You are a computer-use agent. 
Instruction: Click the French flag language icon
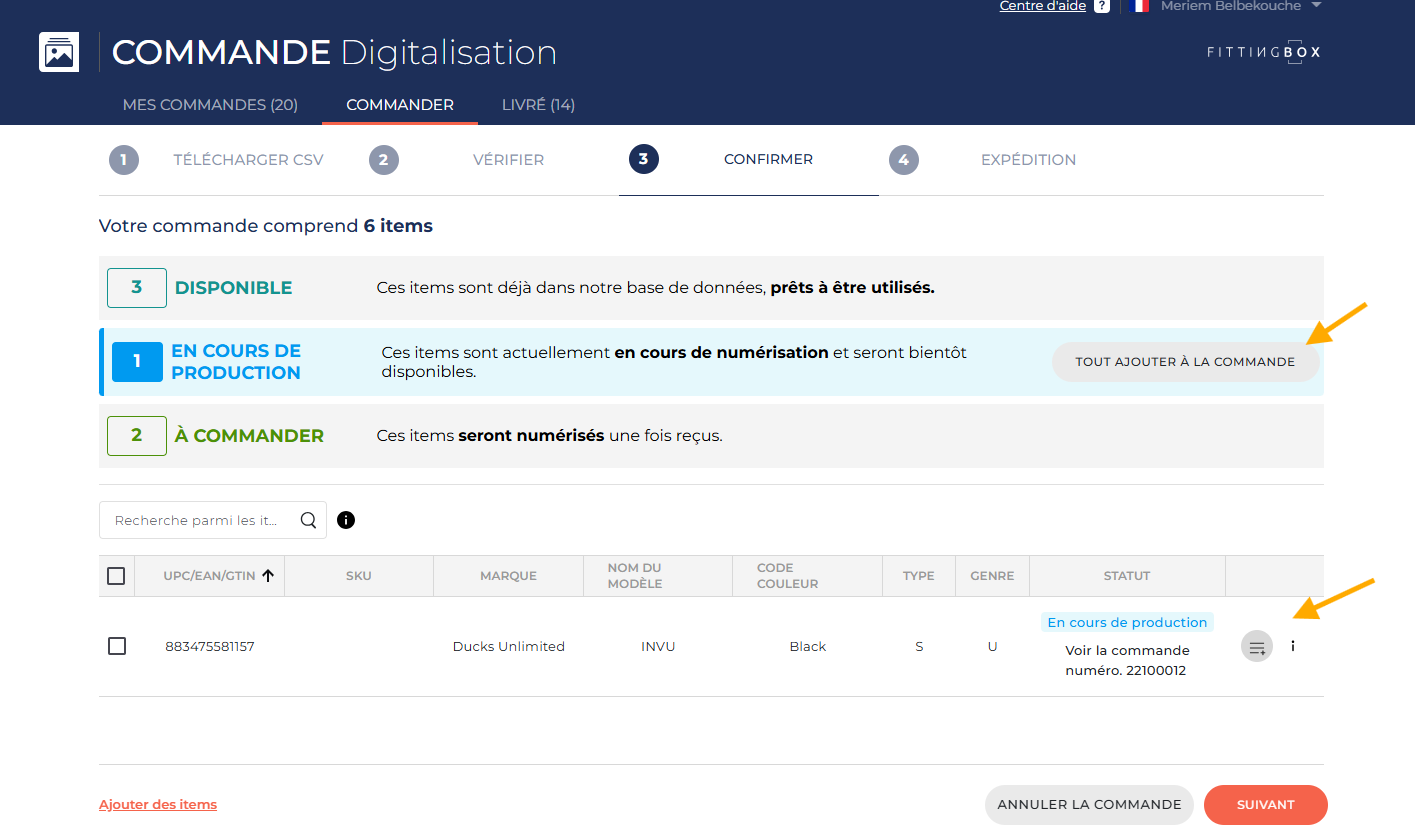tap(1138, 6)
